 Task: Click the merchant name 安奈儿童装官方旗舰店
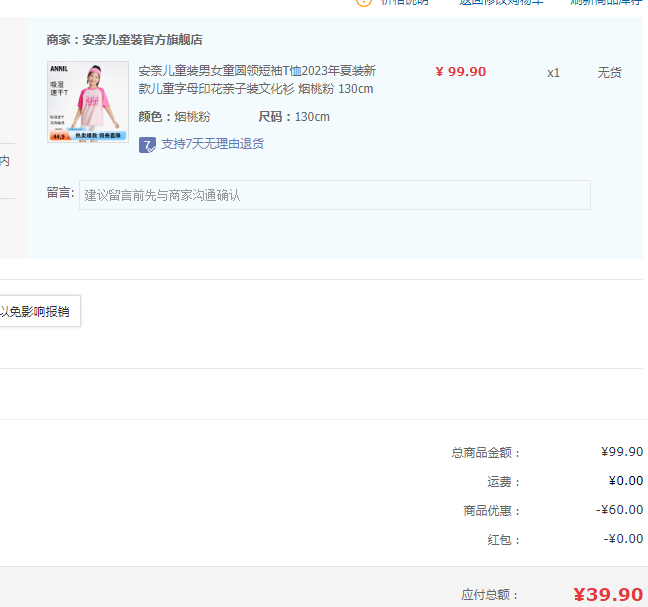coord(142,40)
